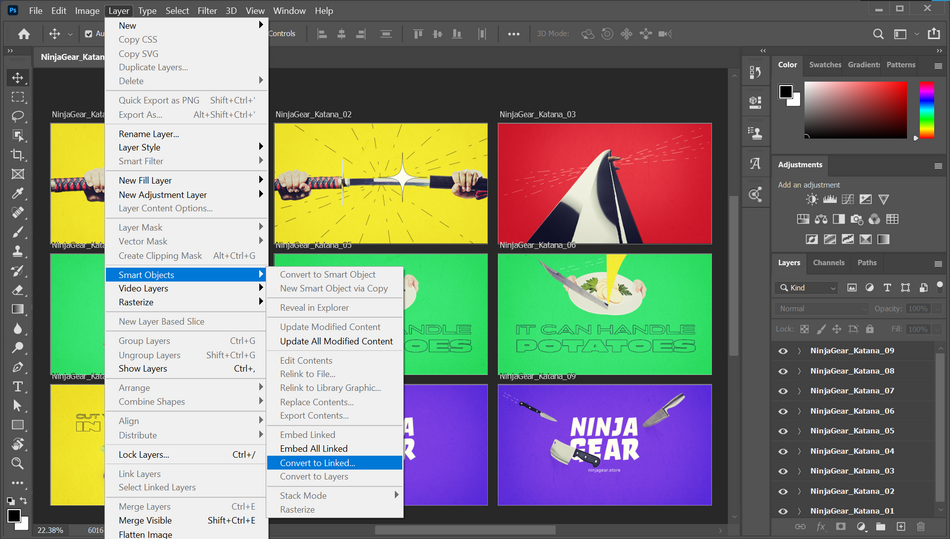
Task: Open the Layers panel options menu
Action: pos(938,263)
